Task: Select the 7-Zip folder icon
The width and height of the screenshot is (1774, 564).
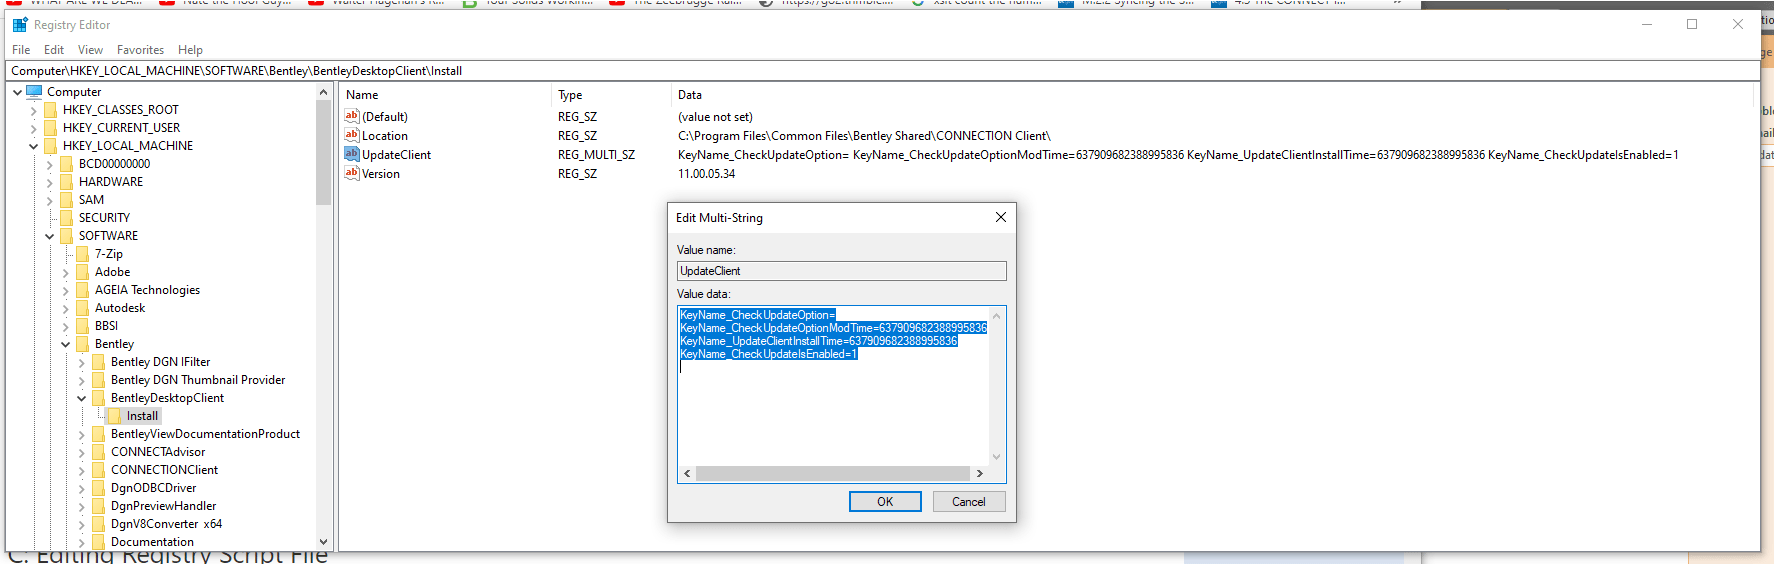Action: click(83, 254)
